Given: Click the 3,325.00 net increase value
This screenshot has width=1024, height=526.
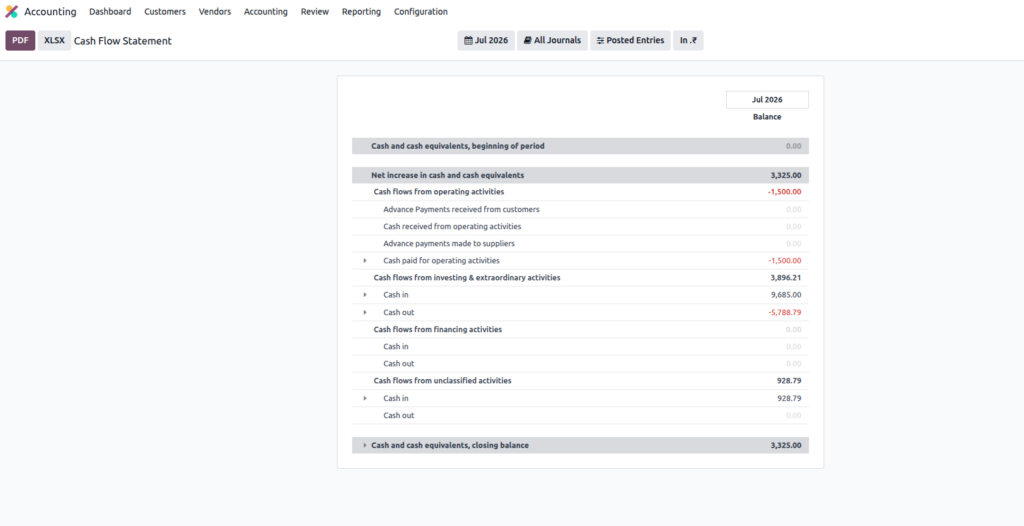Looking at the screenshot, I should pyautogui.click(x=786, y=175).
